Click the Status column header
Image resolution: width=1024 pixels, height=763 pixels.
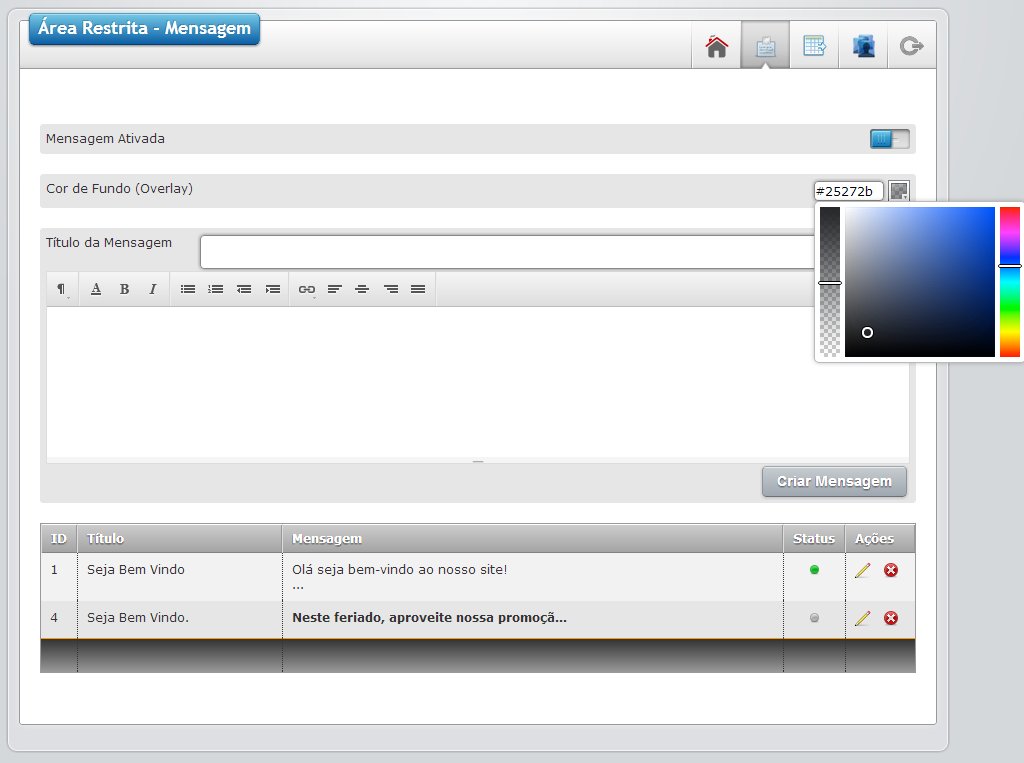[x=814, y=538]
